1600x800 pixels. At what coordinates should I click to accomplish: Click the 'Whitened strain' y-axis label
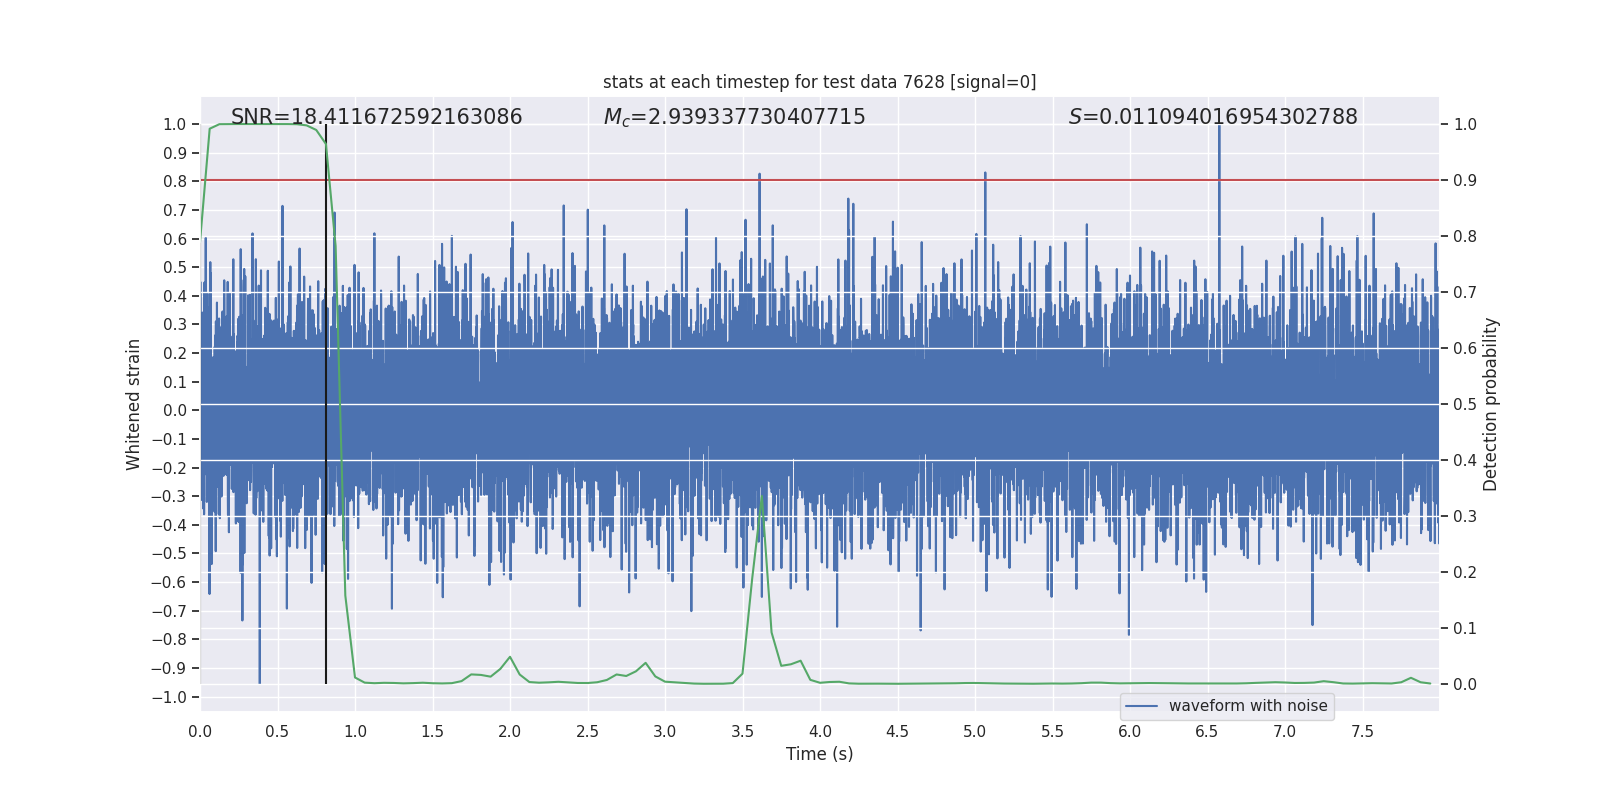[x=133, y=404]
